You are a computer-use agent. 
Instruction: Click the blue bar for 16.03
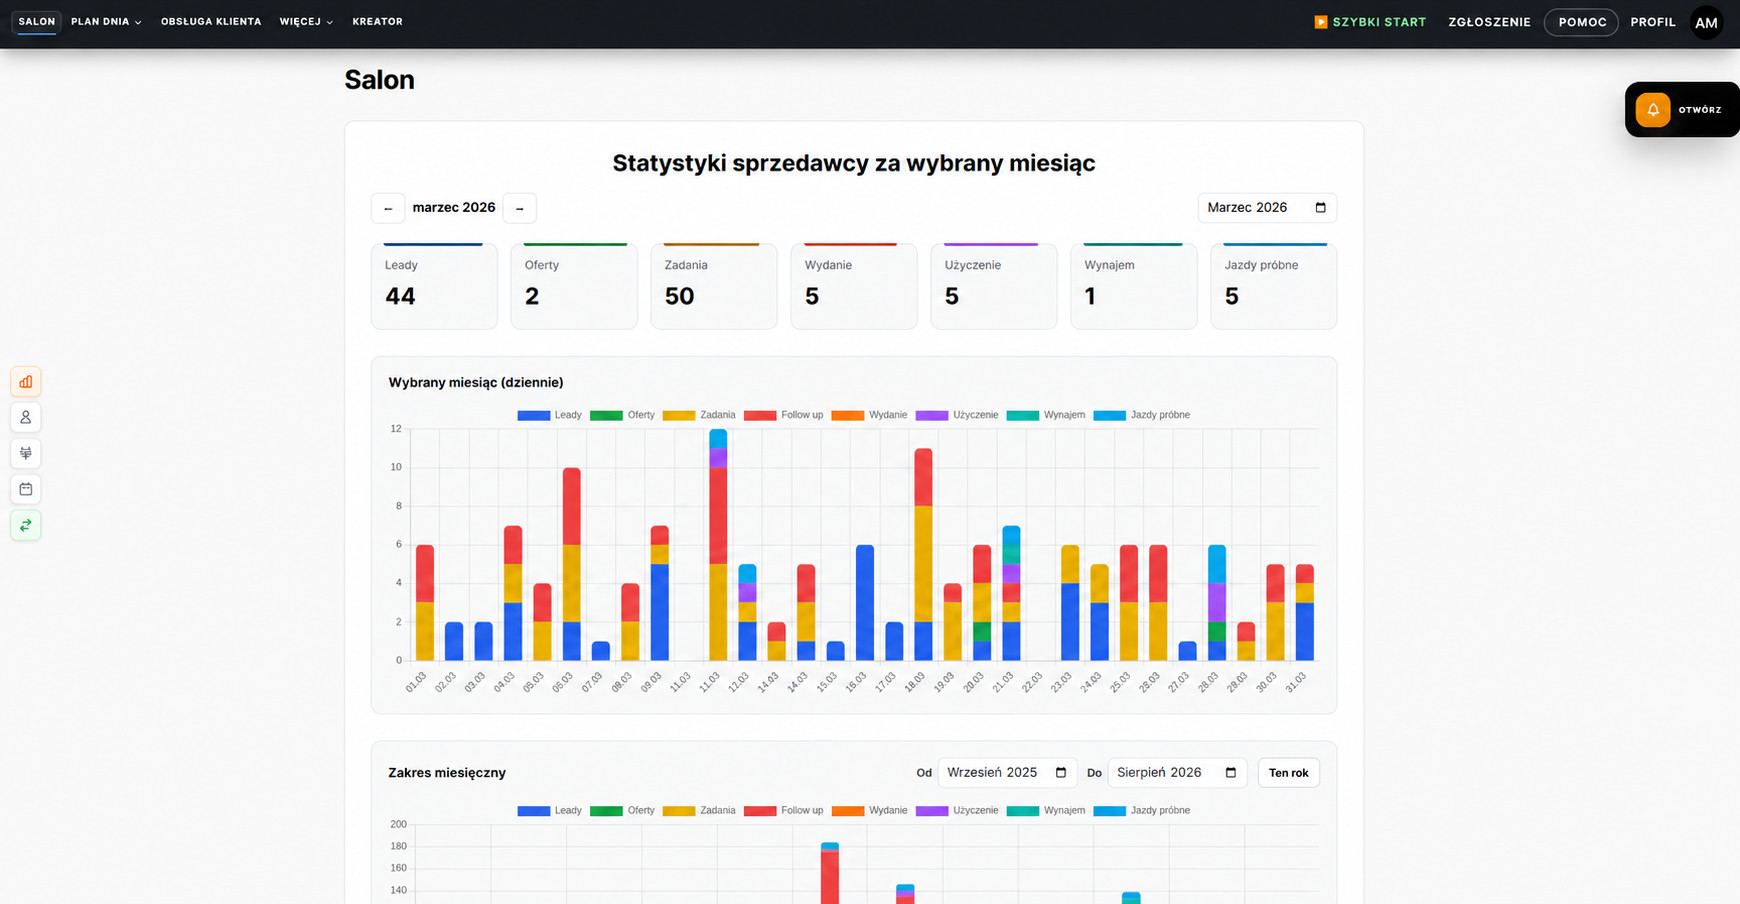coord(865,603)
